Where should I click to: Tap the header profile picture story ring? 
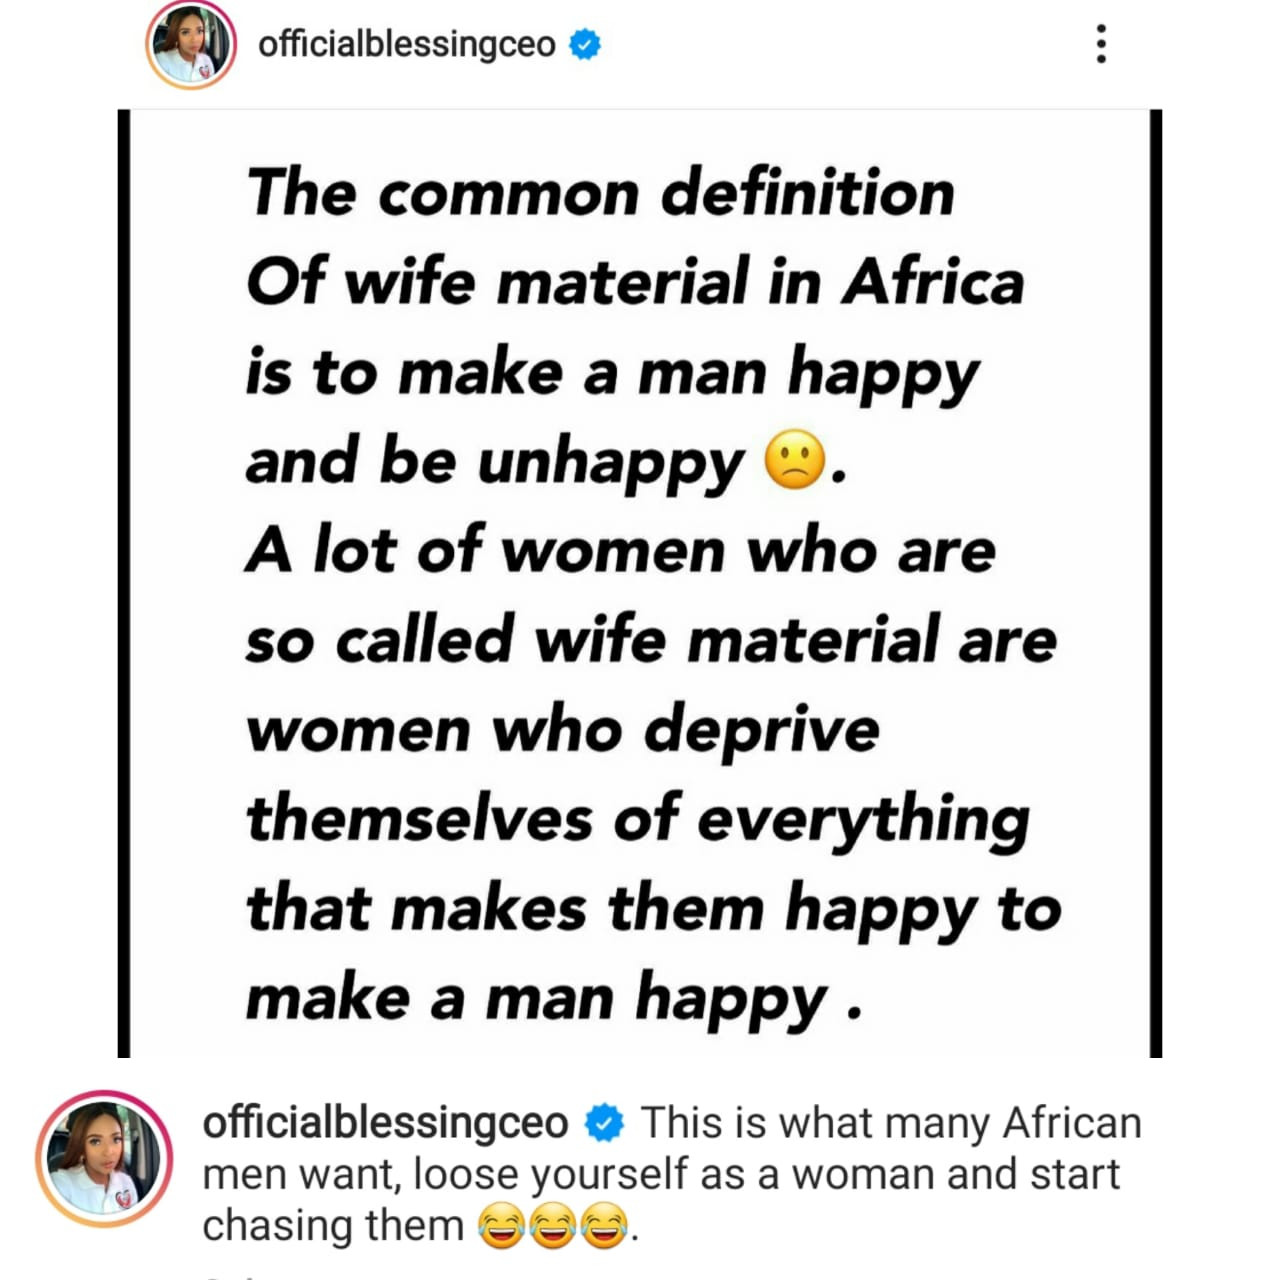tap(191, 47)
